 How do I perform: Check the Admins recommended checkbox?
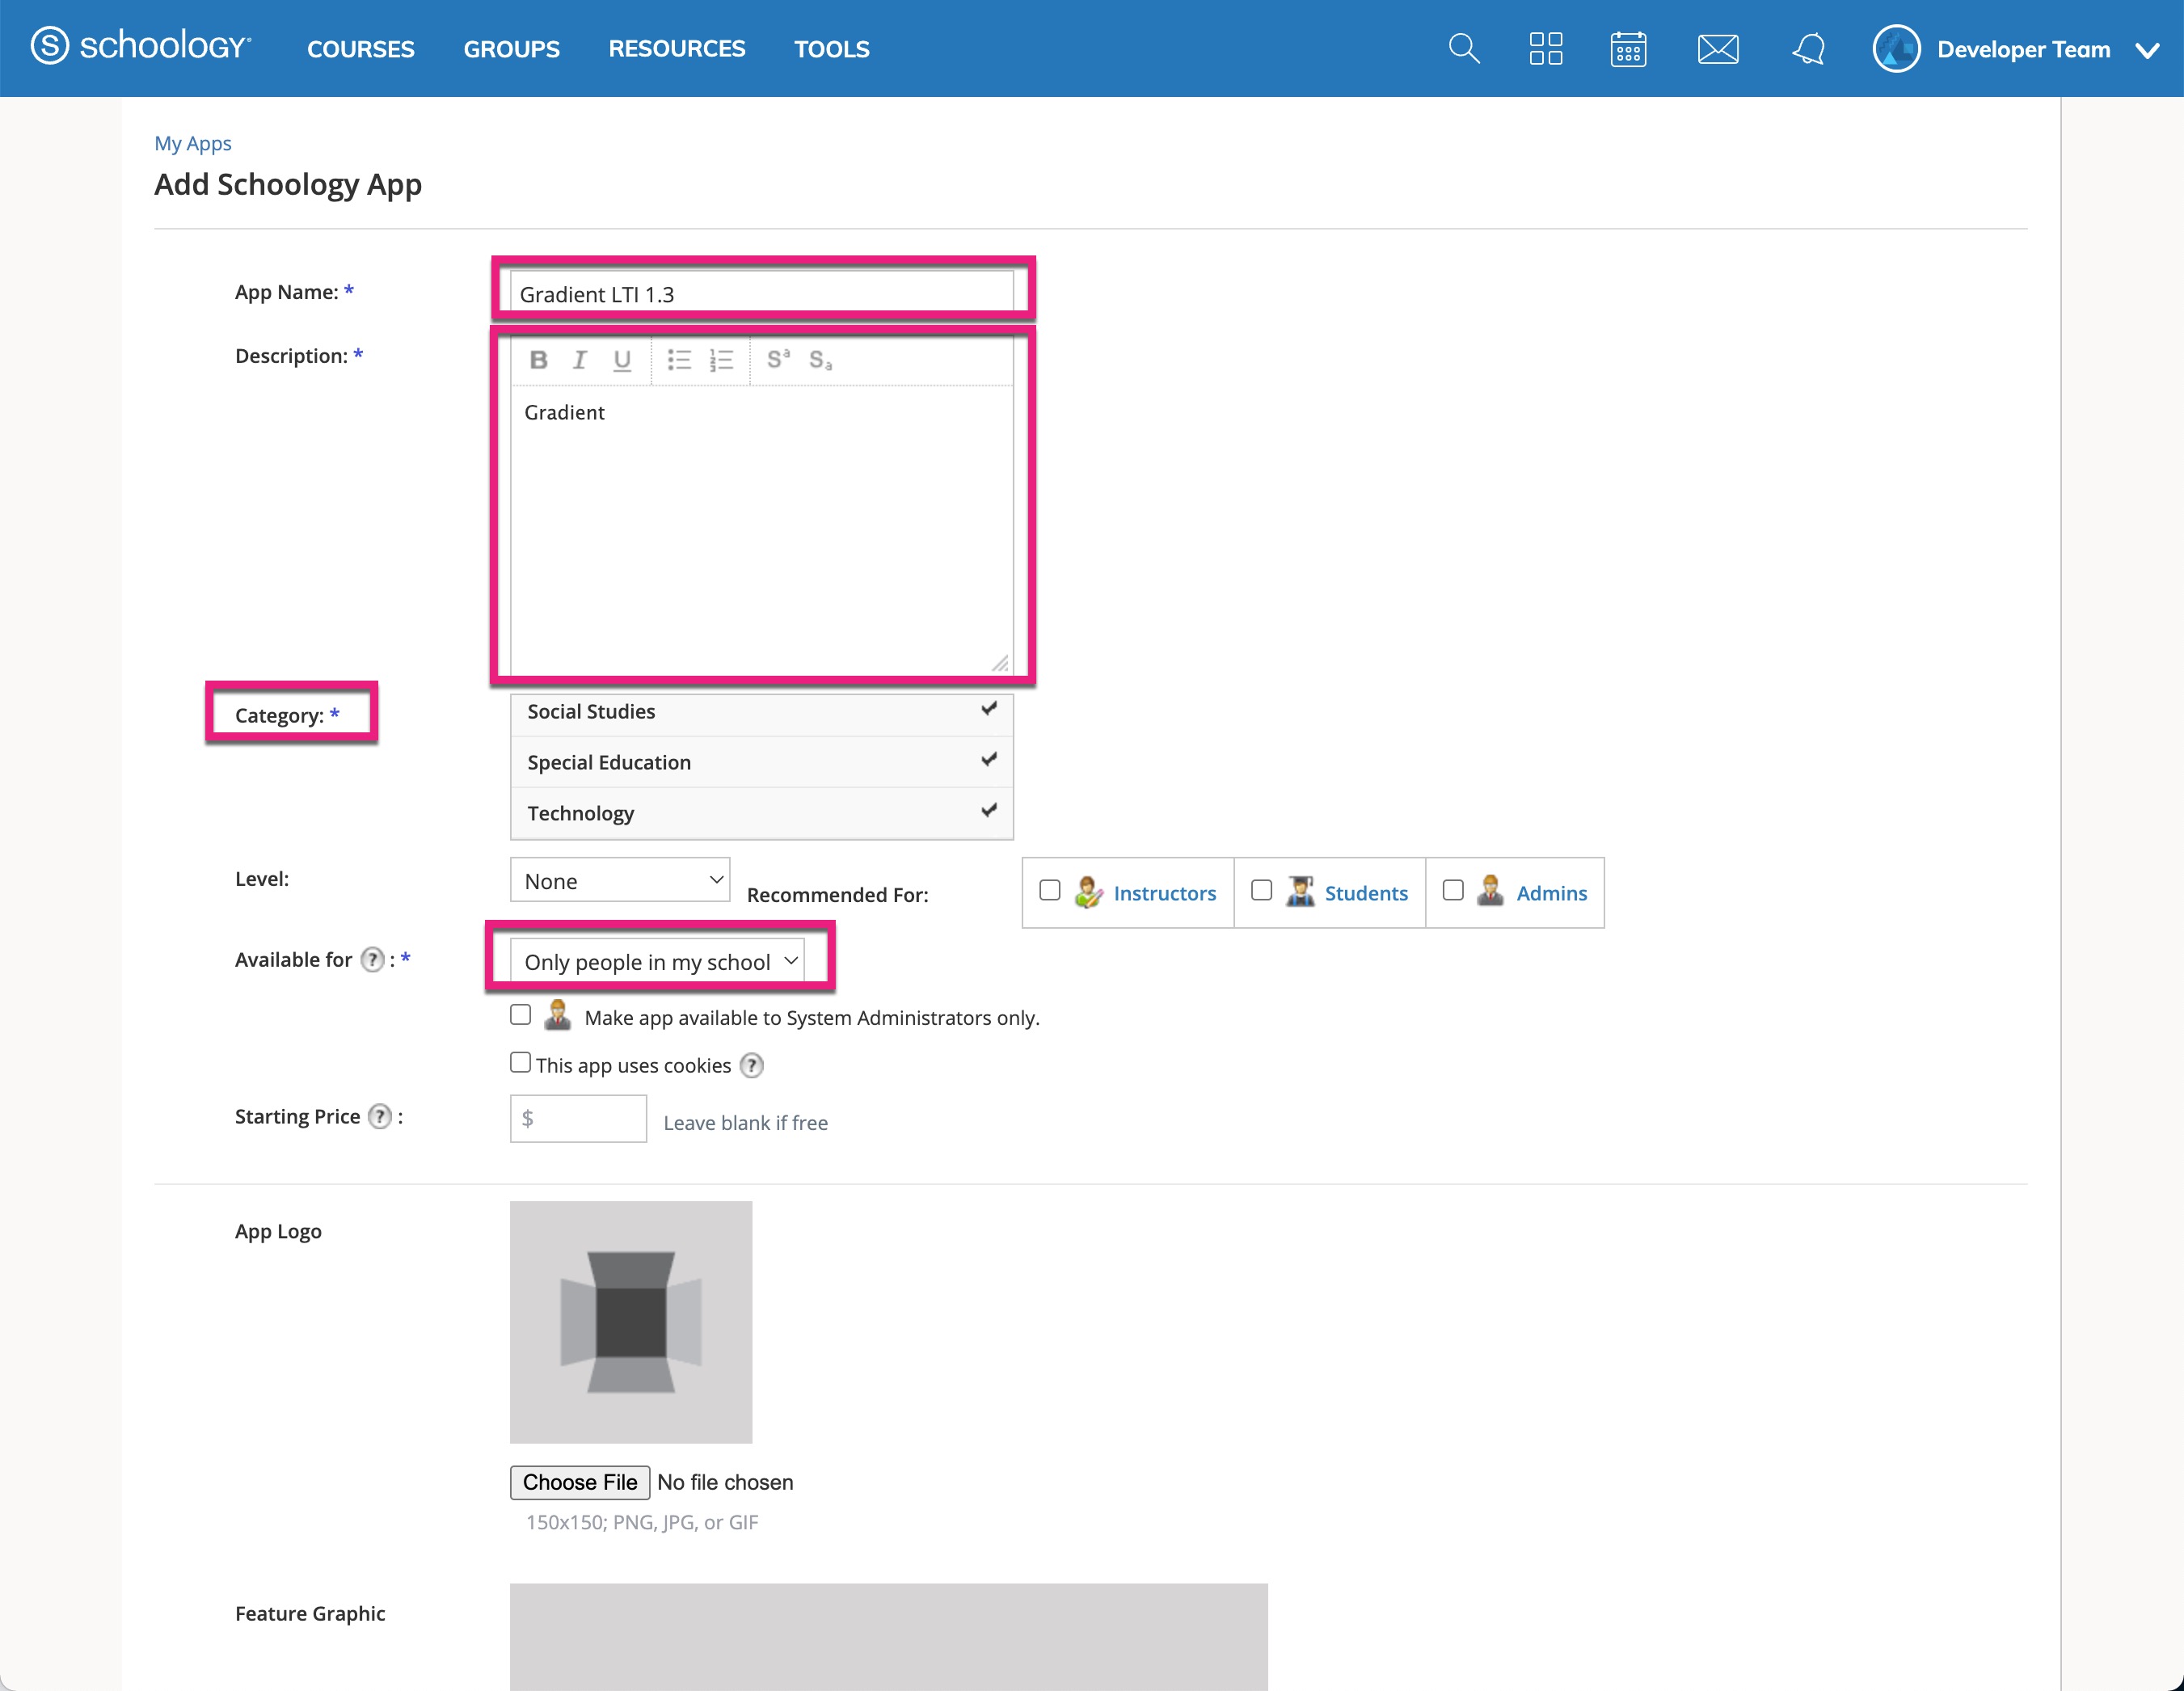1452,889
